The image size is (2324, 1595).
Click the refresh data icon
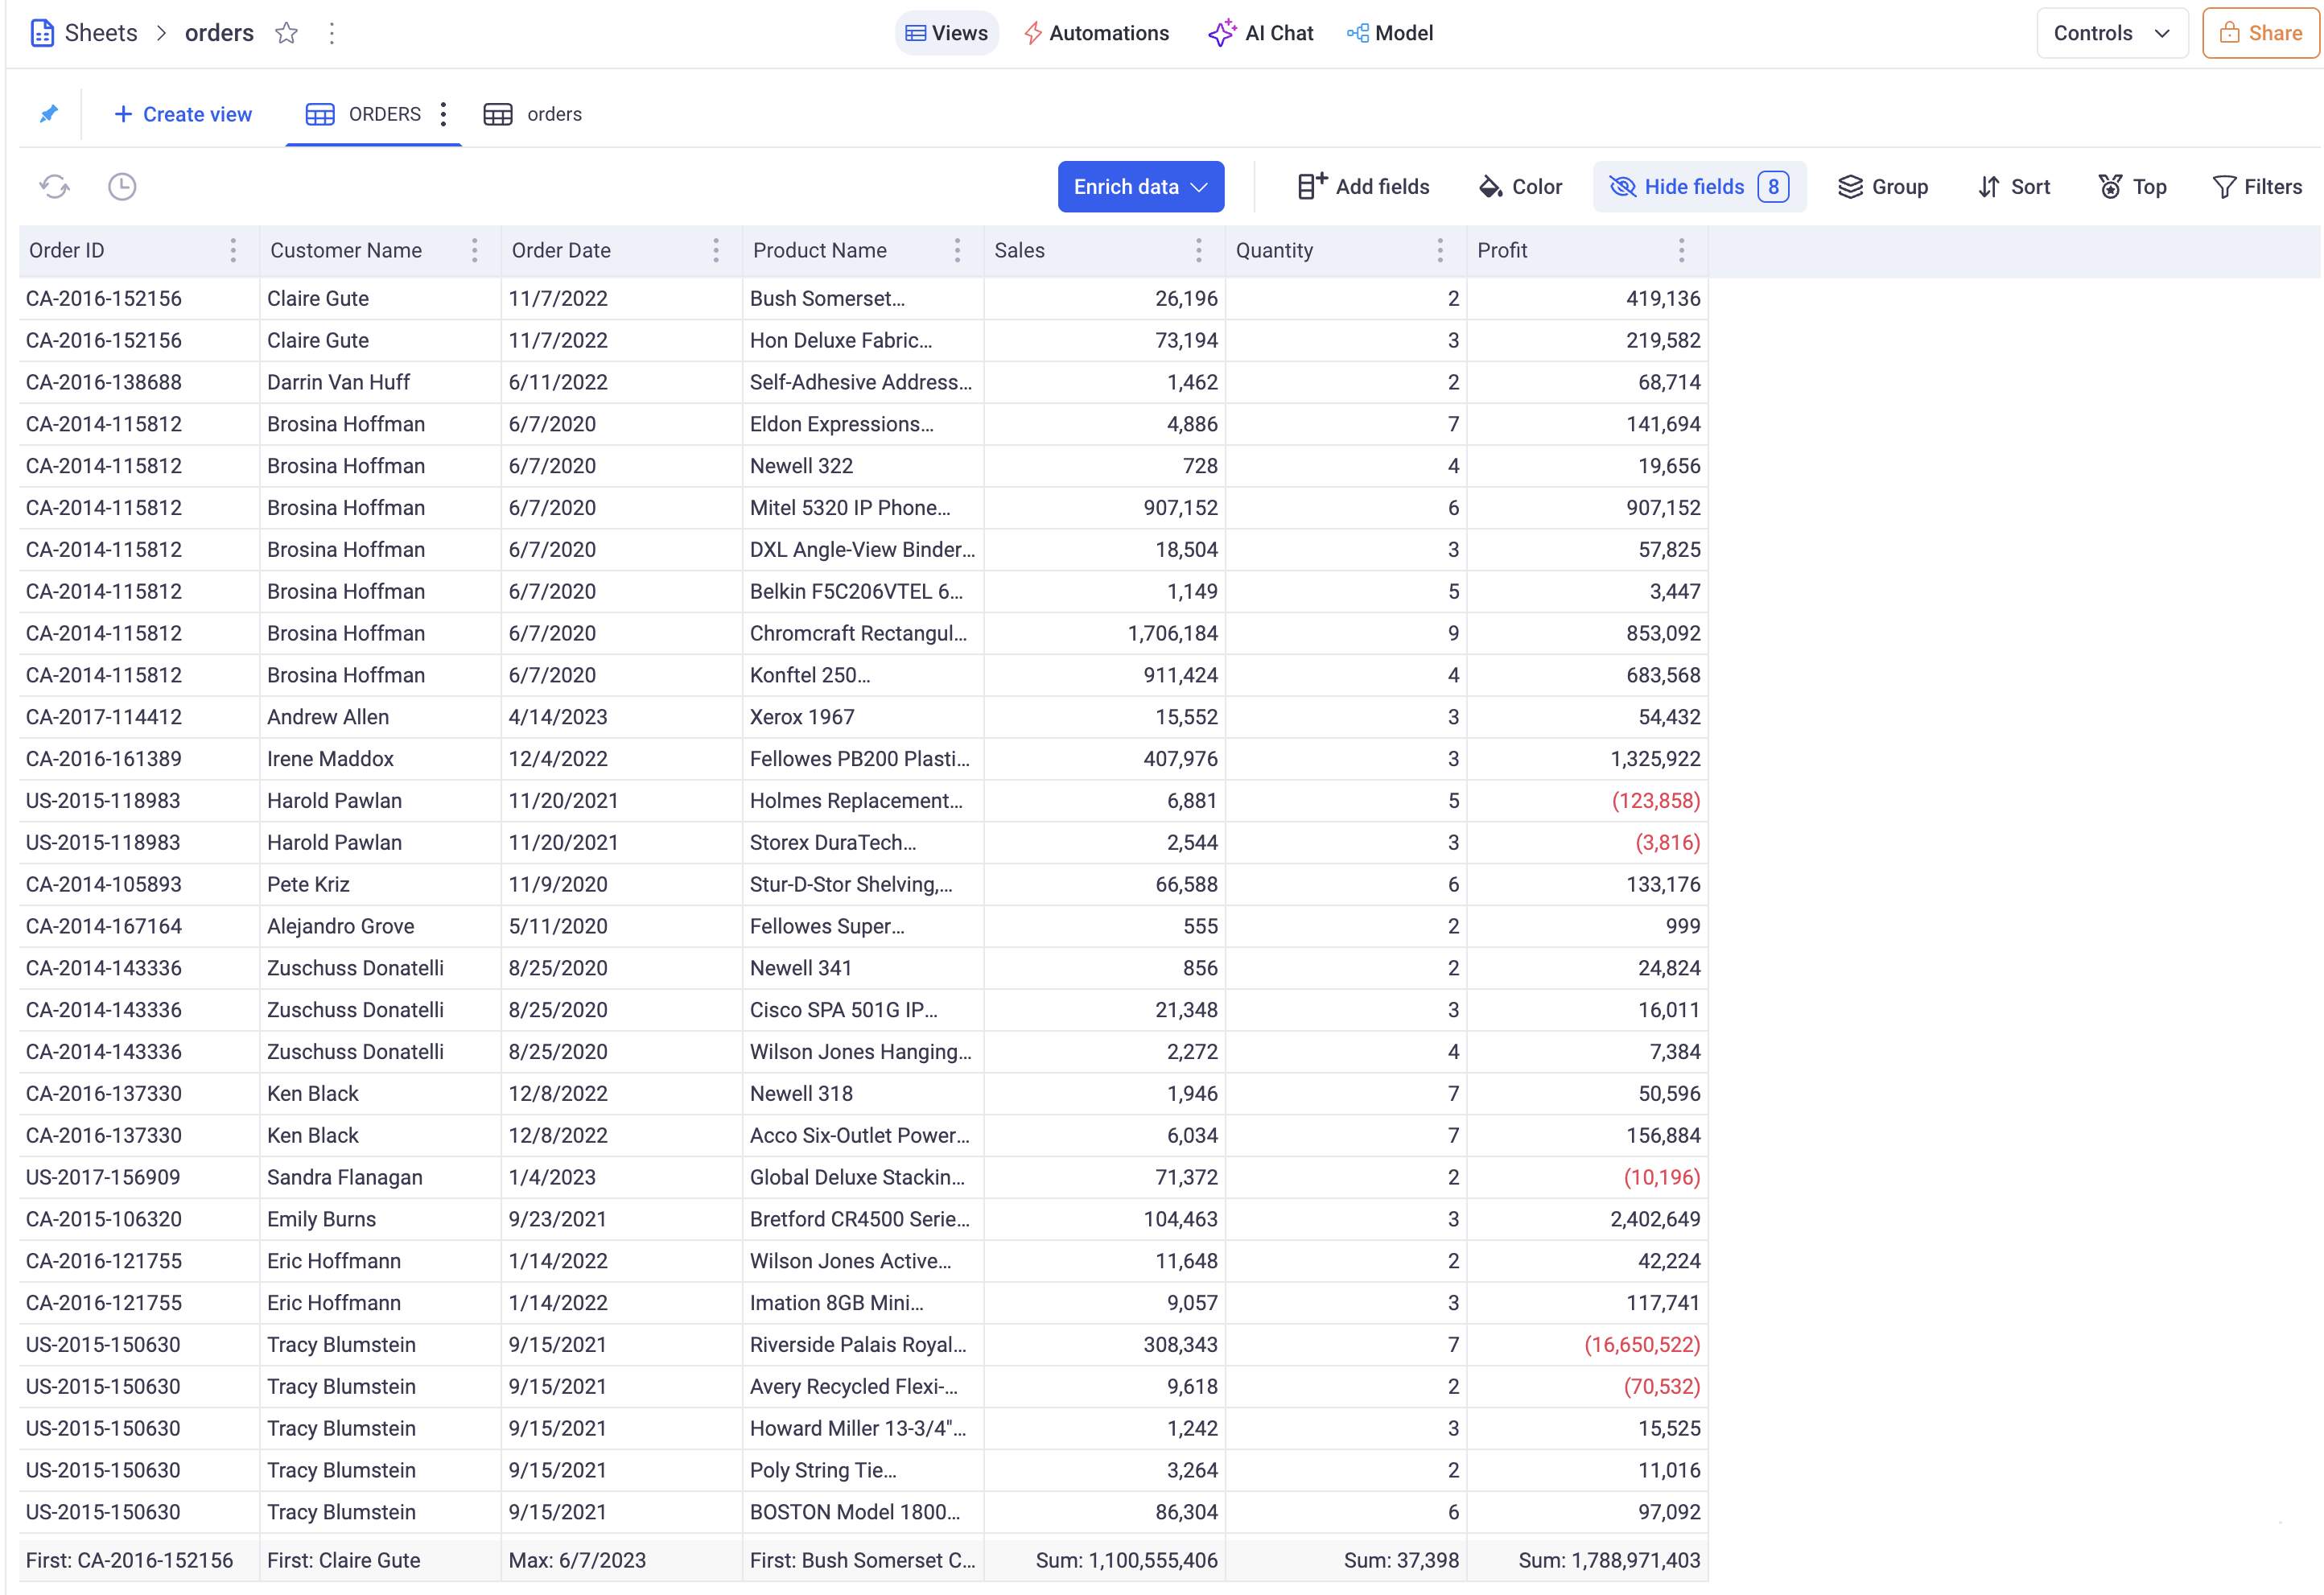54,186
